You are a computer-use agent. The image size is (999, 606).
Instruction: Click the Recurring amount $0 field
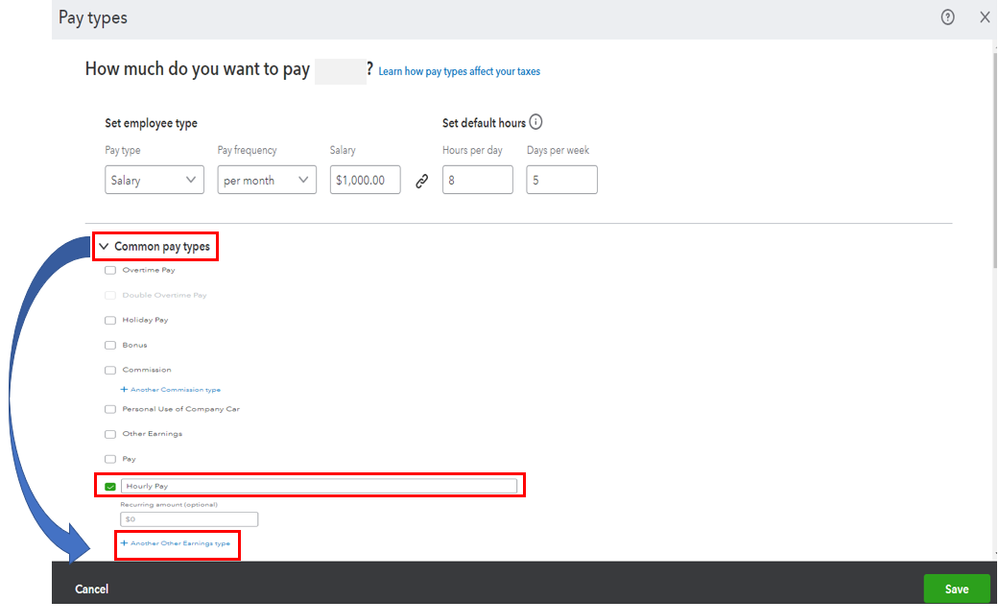tap(189, 519)
